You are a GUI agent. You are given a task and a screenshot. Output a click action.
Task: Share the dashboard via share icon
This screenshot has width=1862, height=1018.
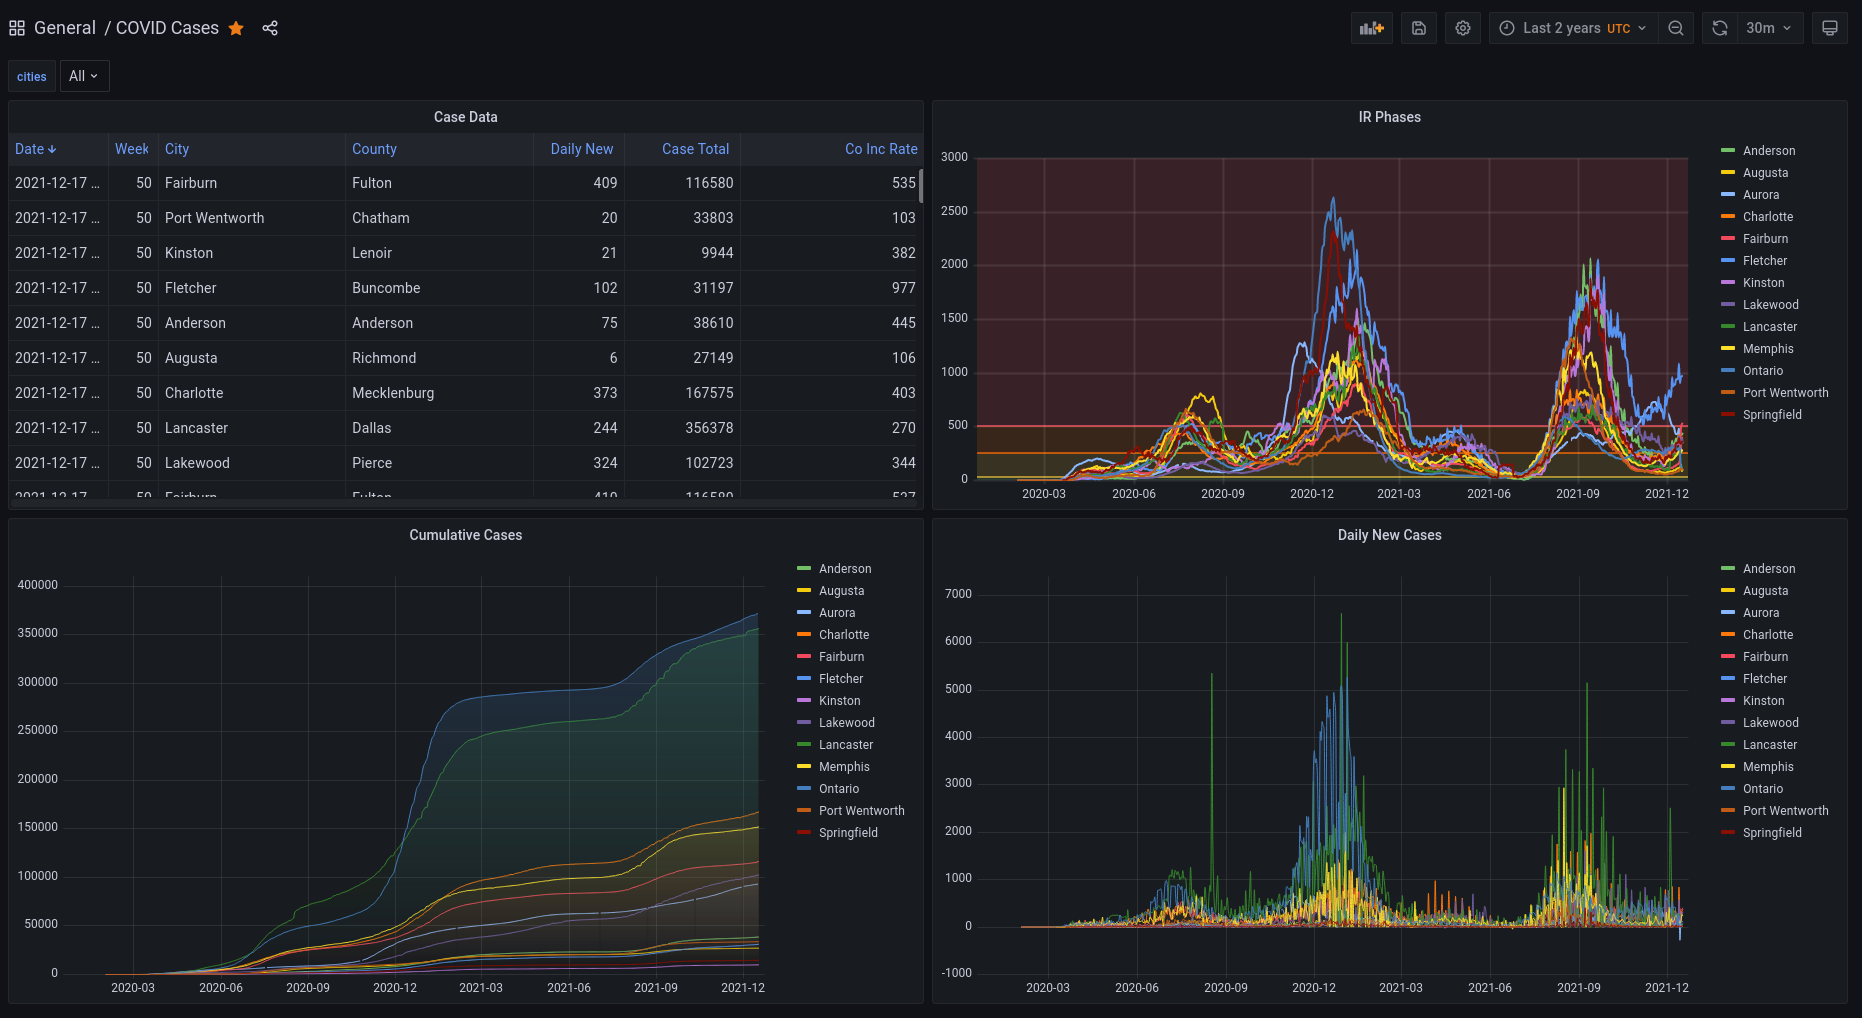click(270, 28)
